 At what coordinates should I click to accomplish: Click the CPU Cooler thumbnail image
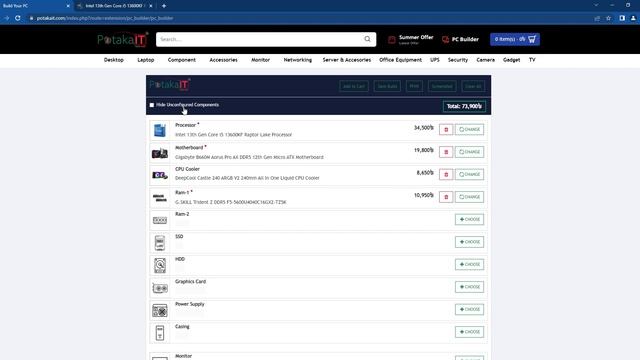pos(160,176)
